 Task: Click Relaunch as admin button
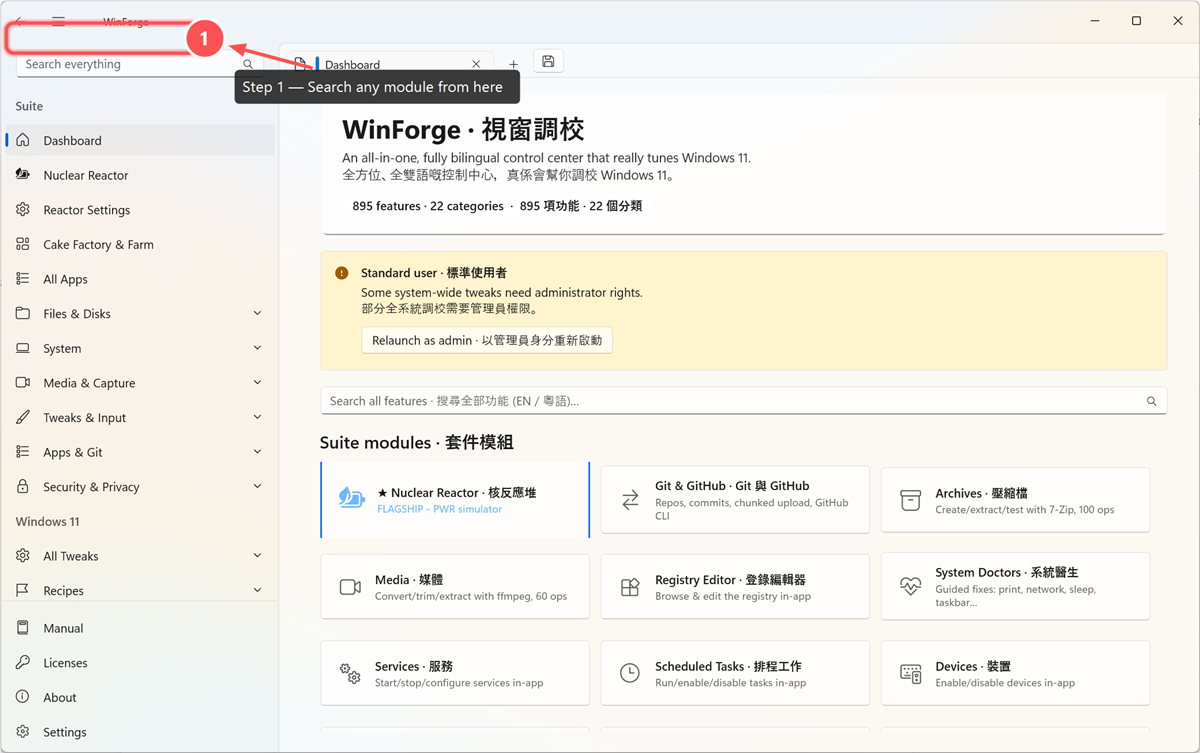point(487,340)
